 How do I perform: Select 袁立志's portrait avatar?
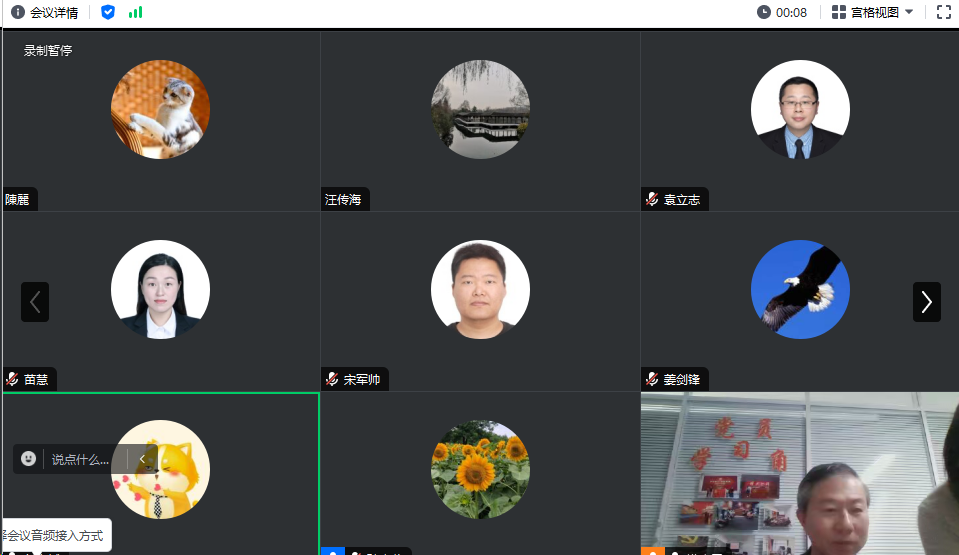(800, 109)
